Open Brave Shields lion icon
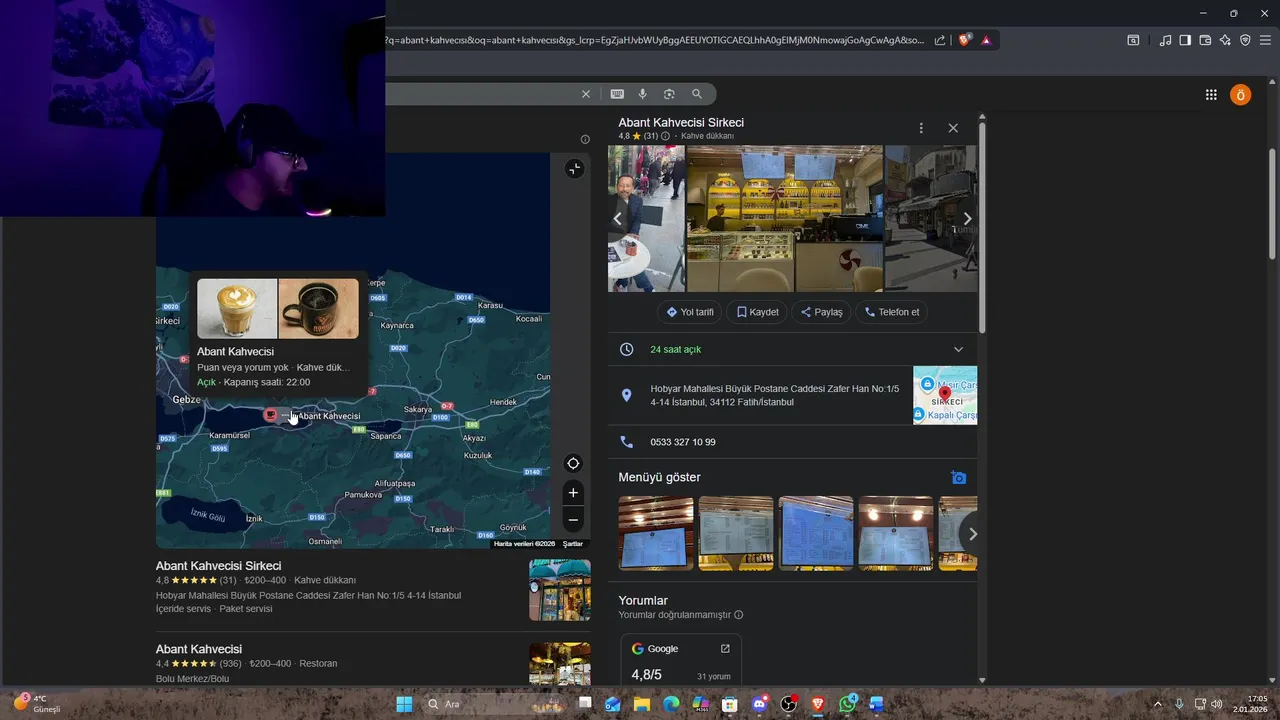 [x=964, y=40]
